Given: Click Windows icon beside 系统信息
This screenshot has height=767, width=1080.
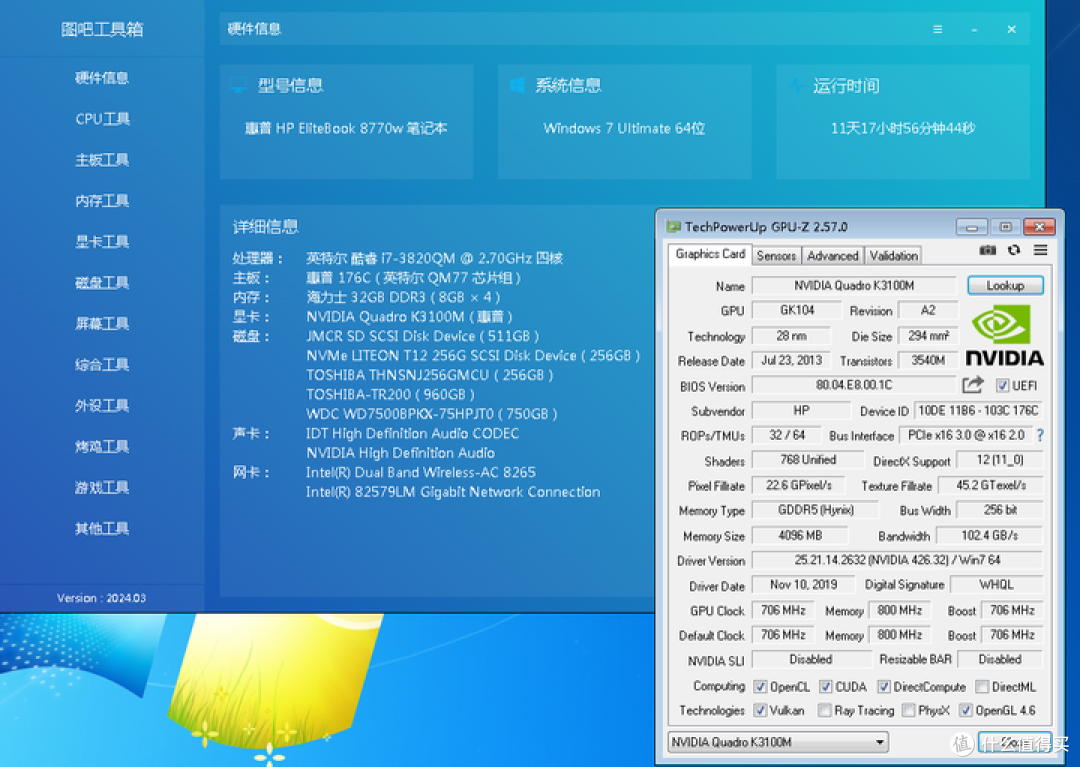Looking at the screenshot, I should pos(517,85).
